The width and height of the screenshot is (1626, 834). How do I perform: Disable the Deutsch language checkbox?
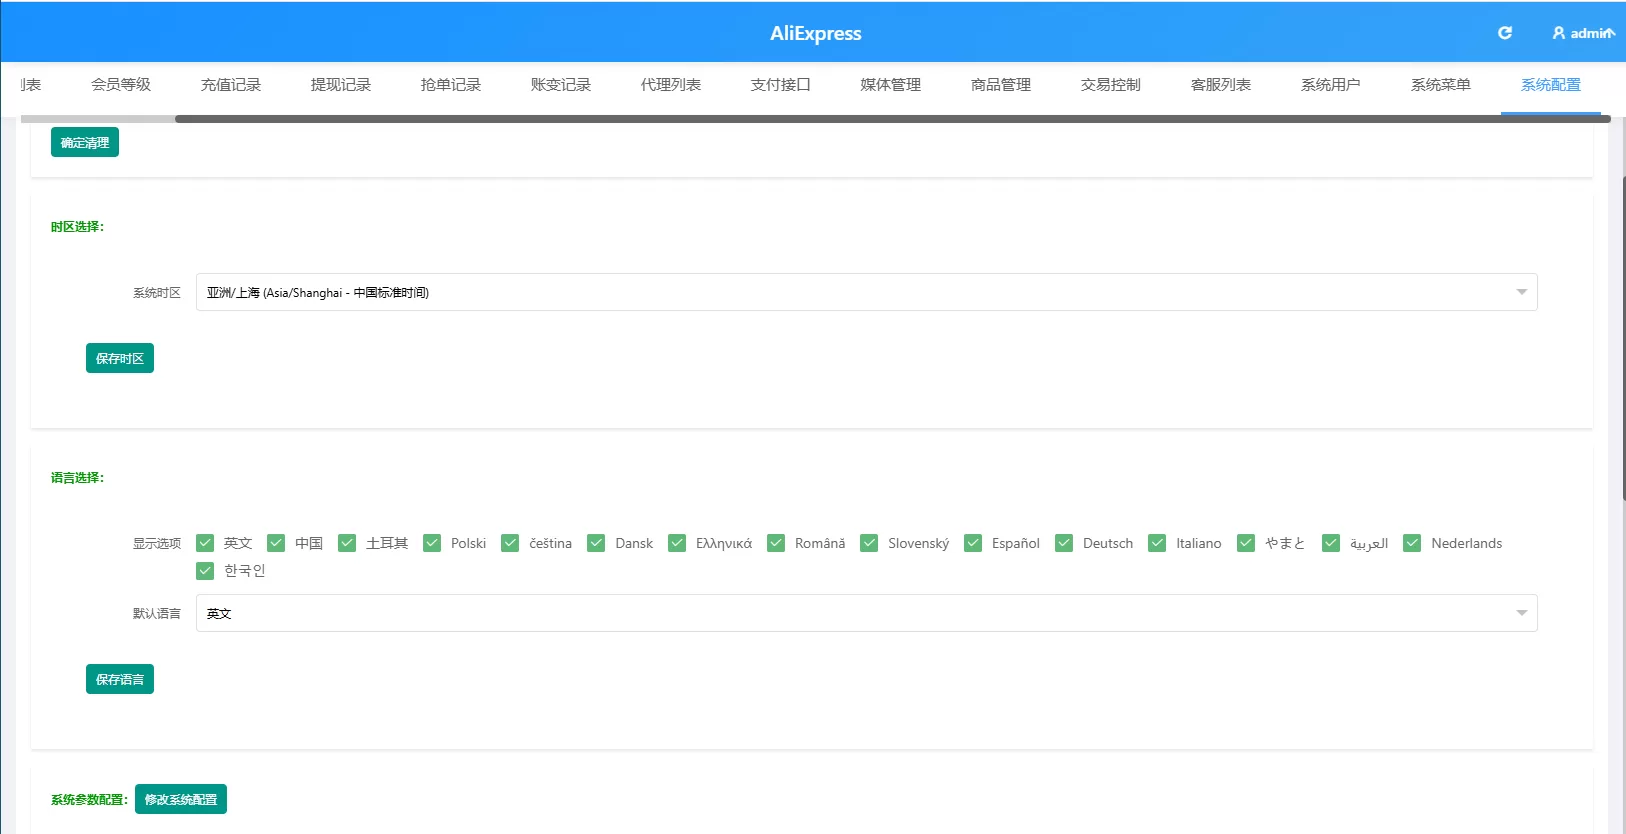point(1064,543)
